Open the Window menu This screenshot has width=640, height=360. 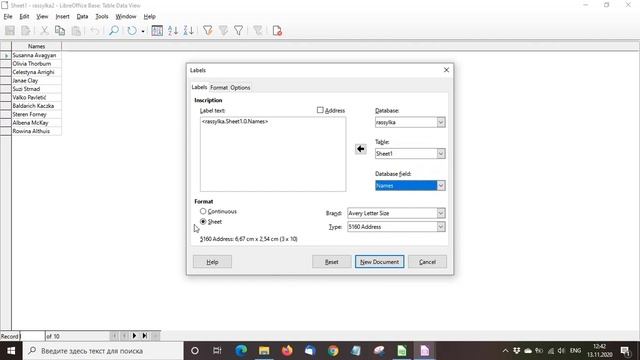coord(126,16)
